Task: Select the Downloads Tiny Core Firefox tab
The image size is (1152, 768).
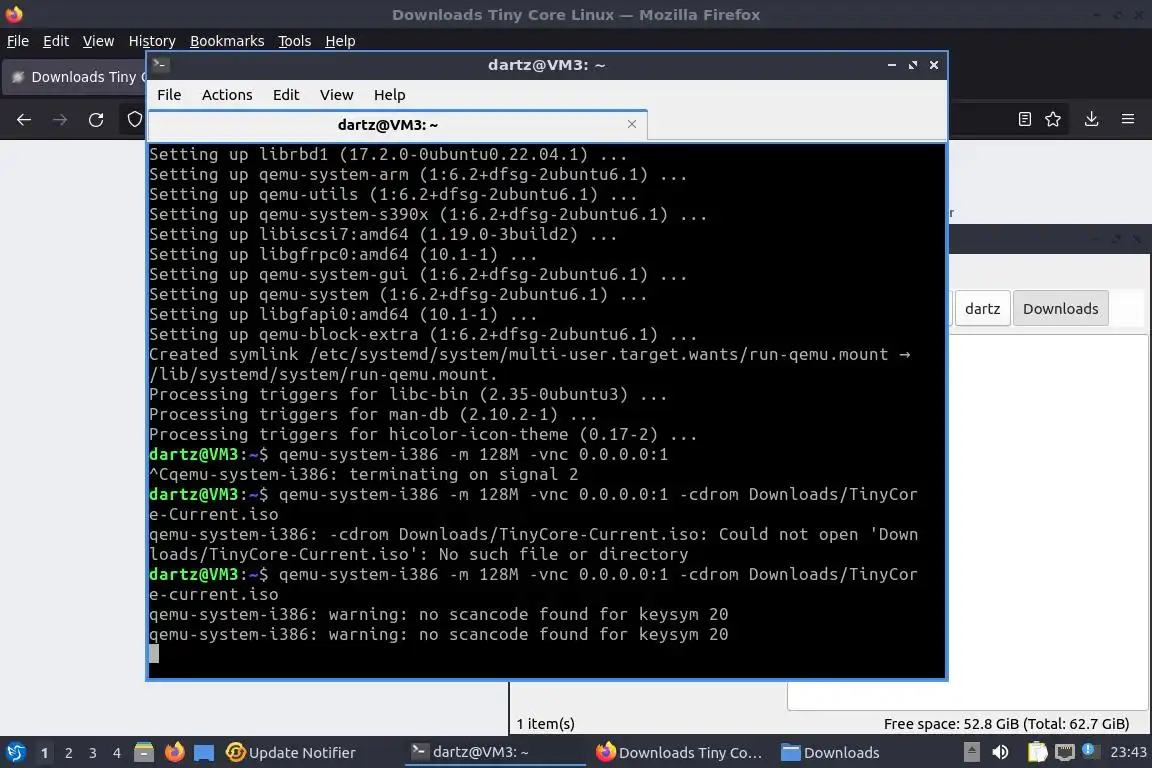Action: tap(74, 77)
